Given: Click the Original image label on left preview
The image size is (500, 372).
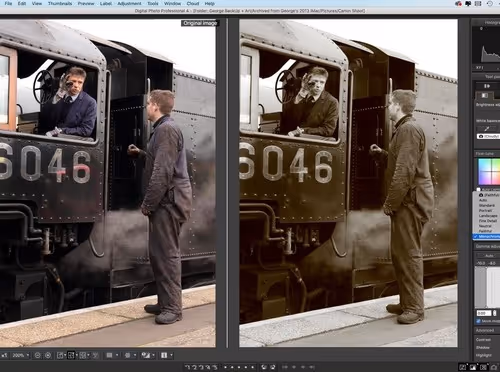Looking at the screenshot, I should tap(200, 23).
